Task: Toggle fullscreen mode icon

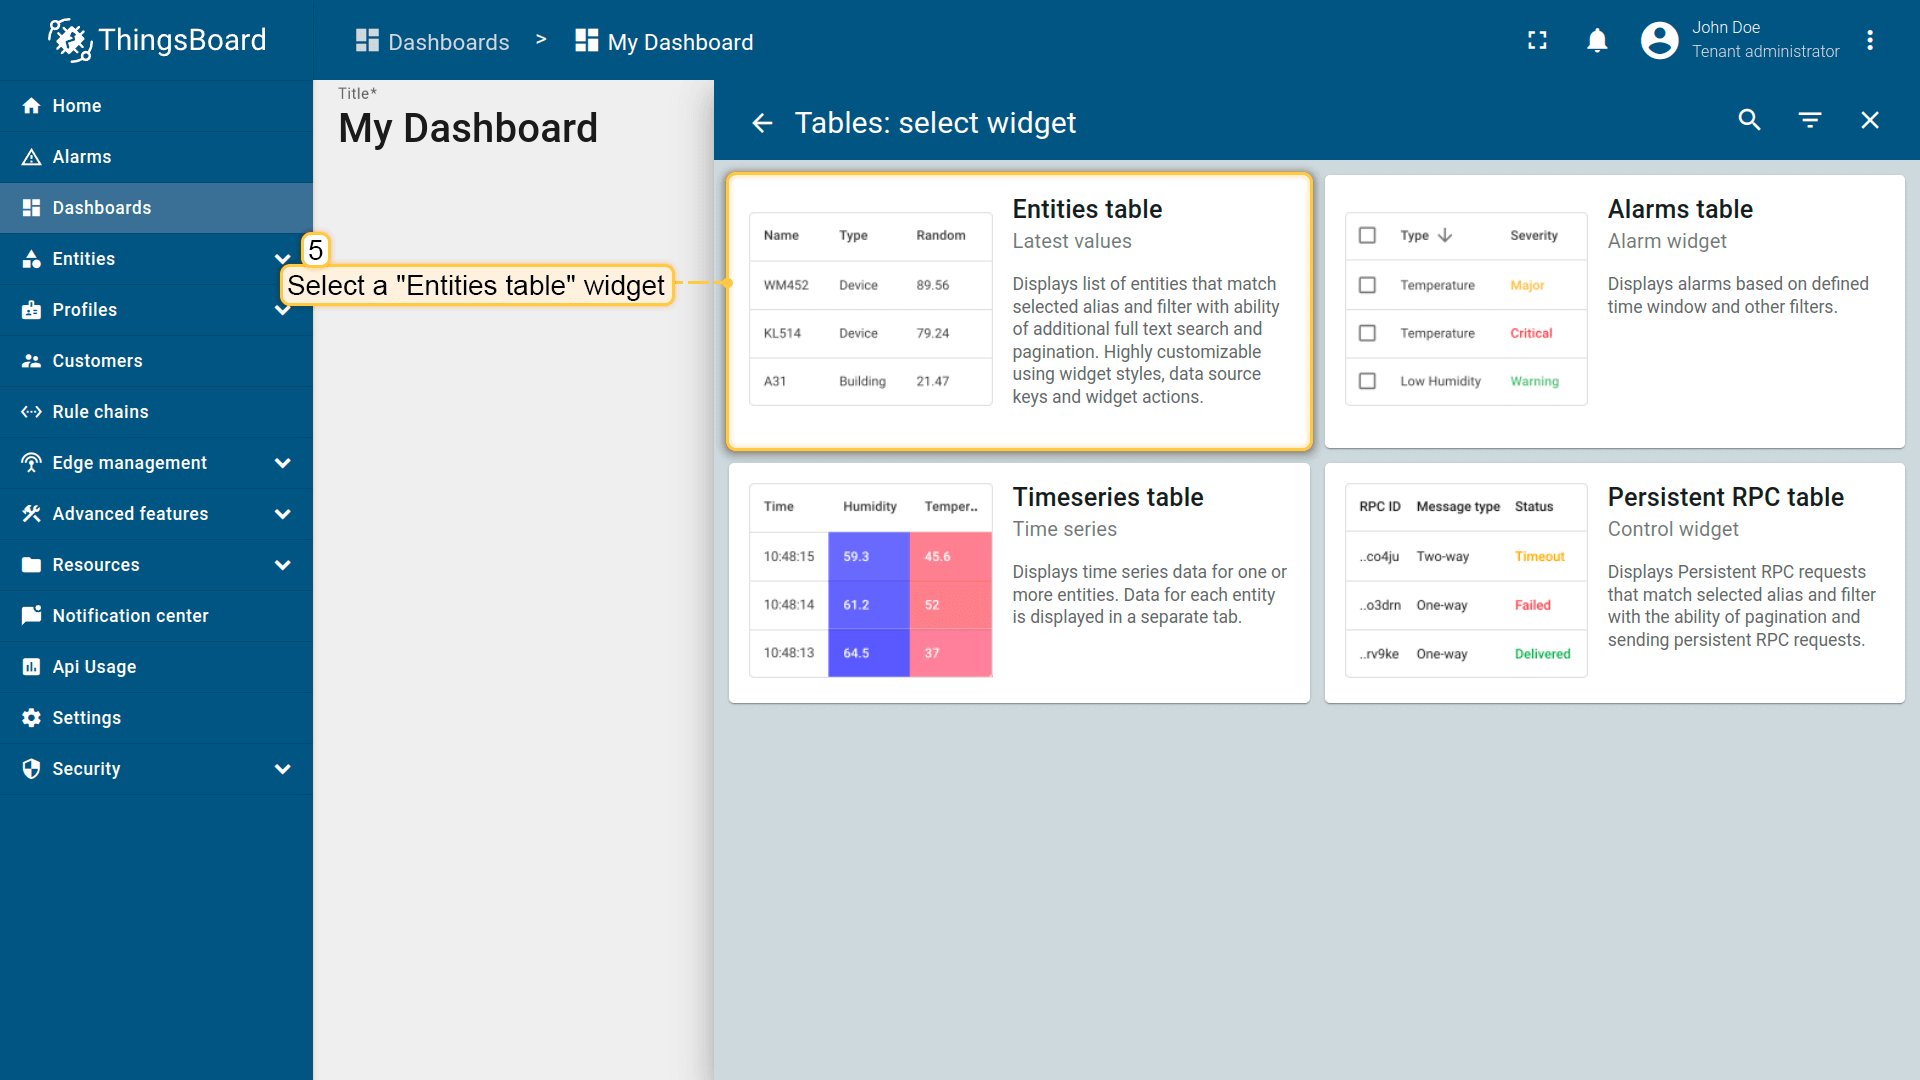Action: click(x=1537, y=40)
